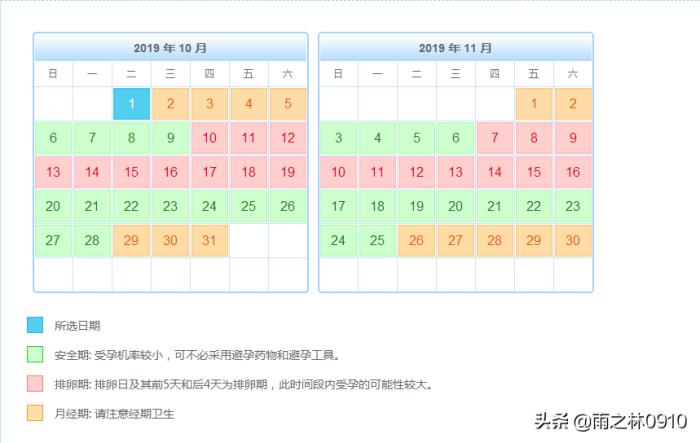Select November 13 in the calendar
700x443 pixels.
455,172
